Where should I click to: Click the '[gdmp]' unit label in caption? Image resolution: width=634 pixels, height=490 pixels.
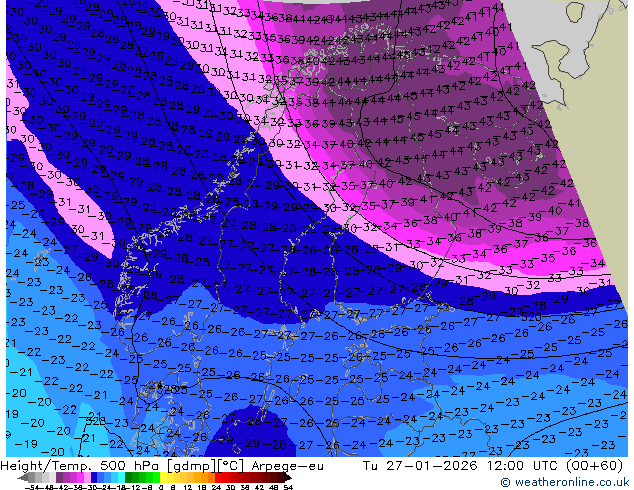[192, 466]
